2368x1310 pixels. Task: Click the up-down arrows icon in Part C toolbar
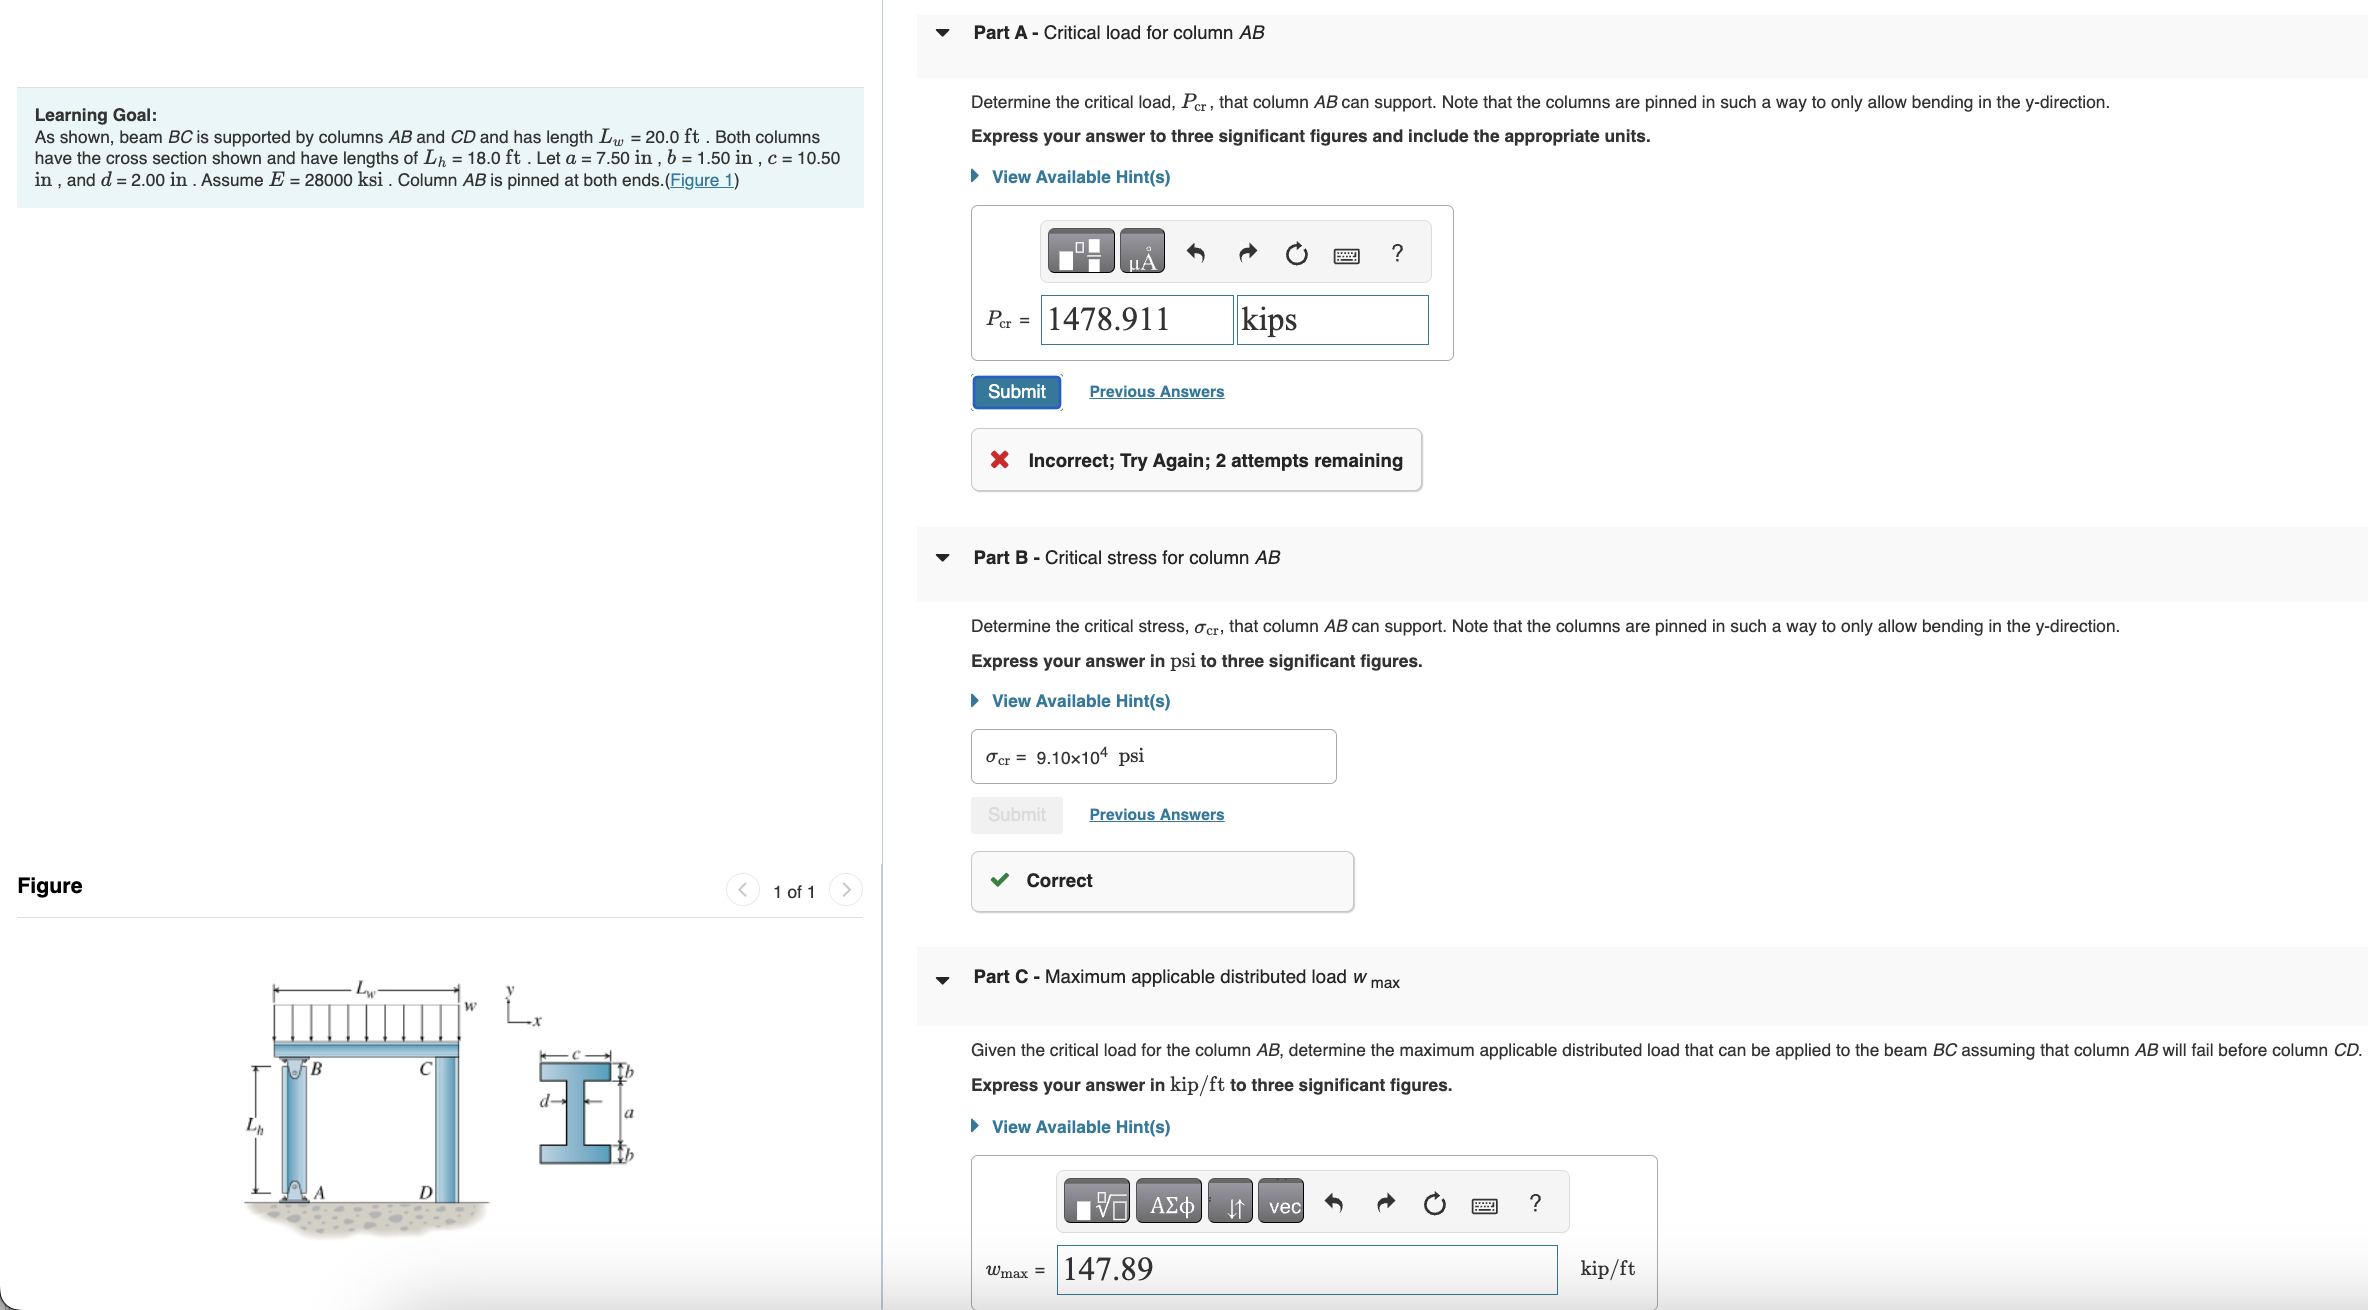[x=1231, y=1202]
